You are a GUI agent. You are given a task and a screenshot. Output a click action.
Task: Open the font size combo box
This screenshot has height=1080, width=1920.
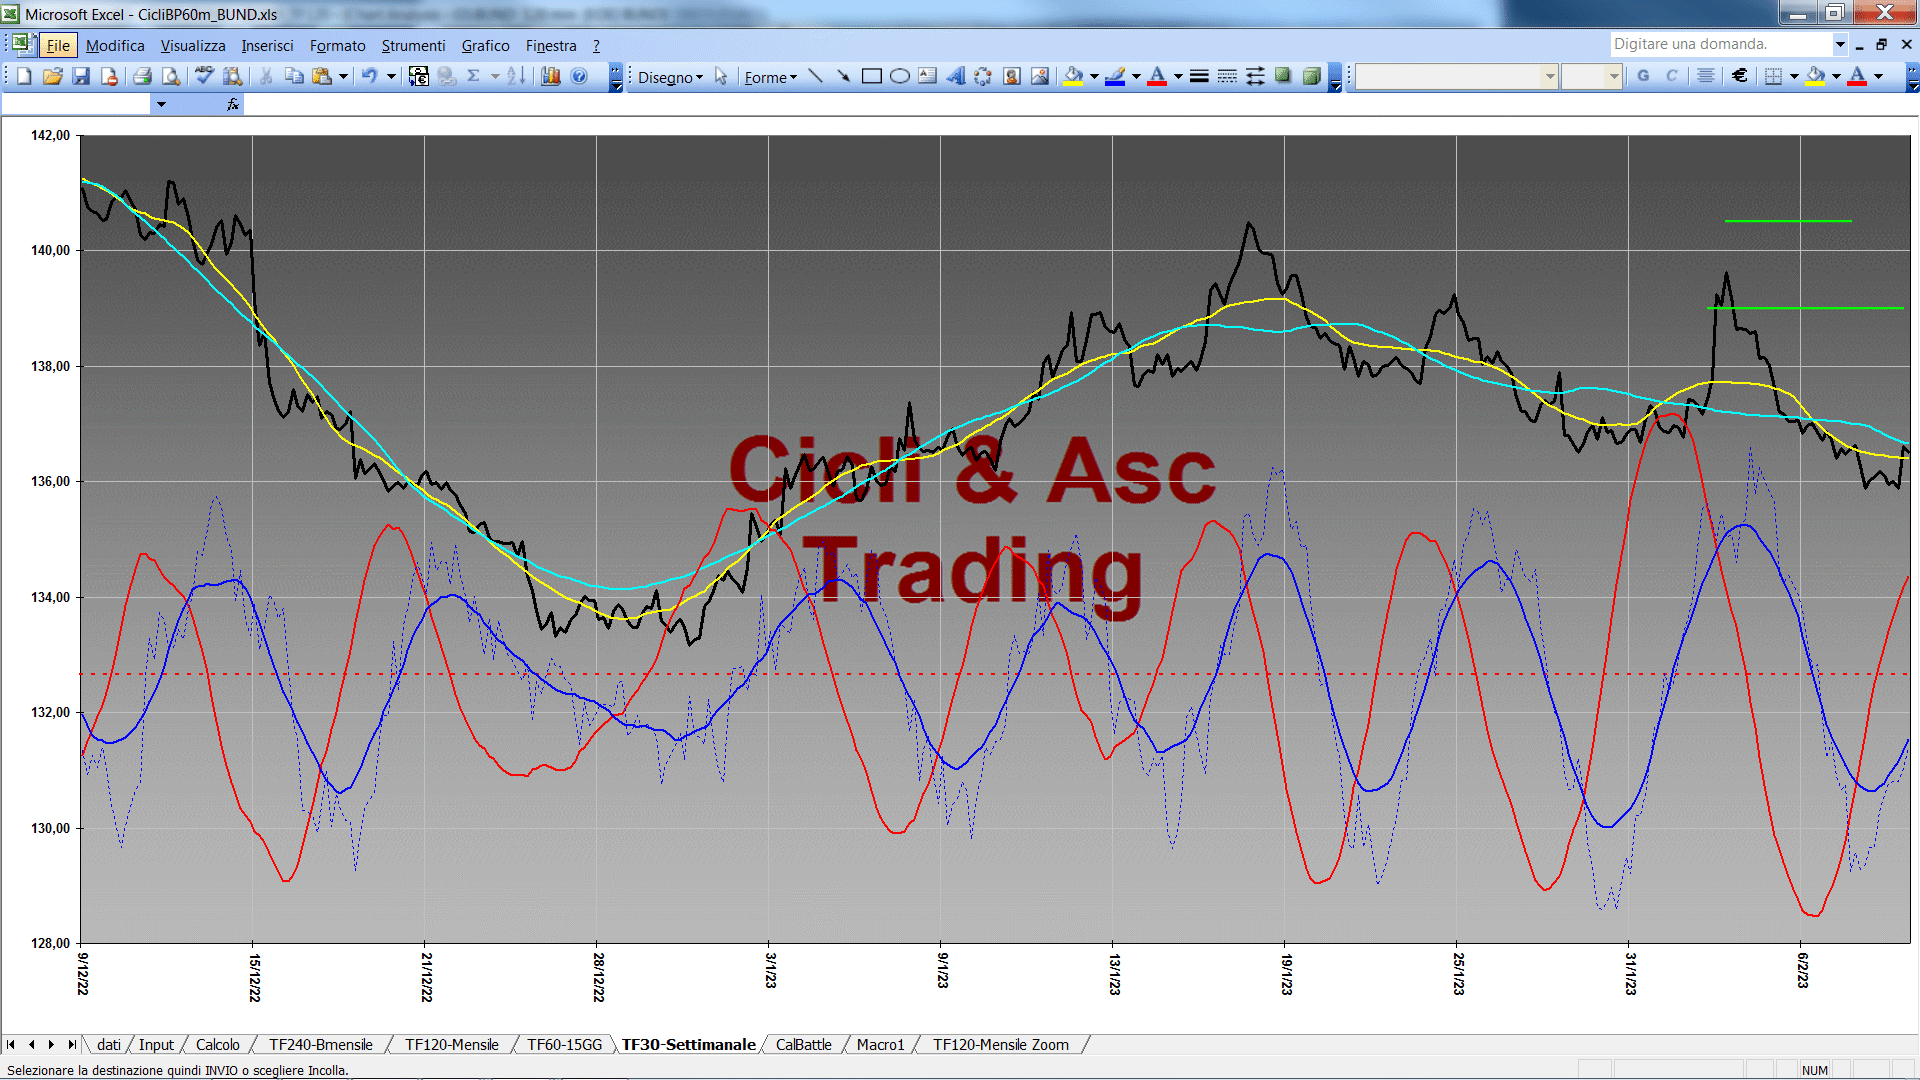coord(1591,76)
